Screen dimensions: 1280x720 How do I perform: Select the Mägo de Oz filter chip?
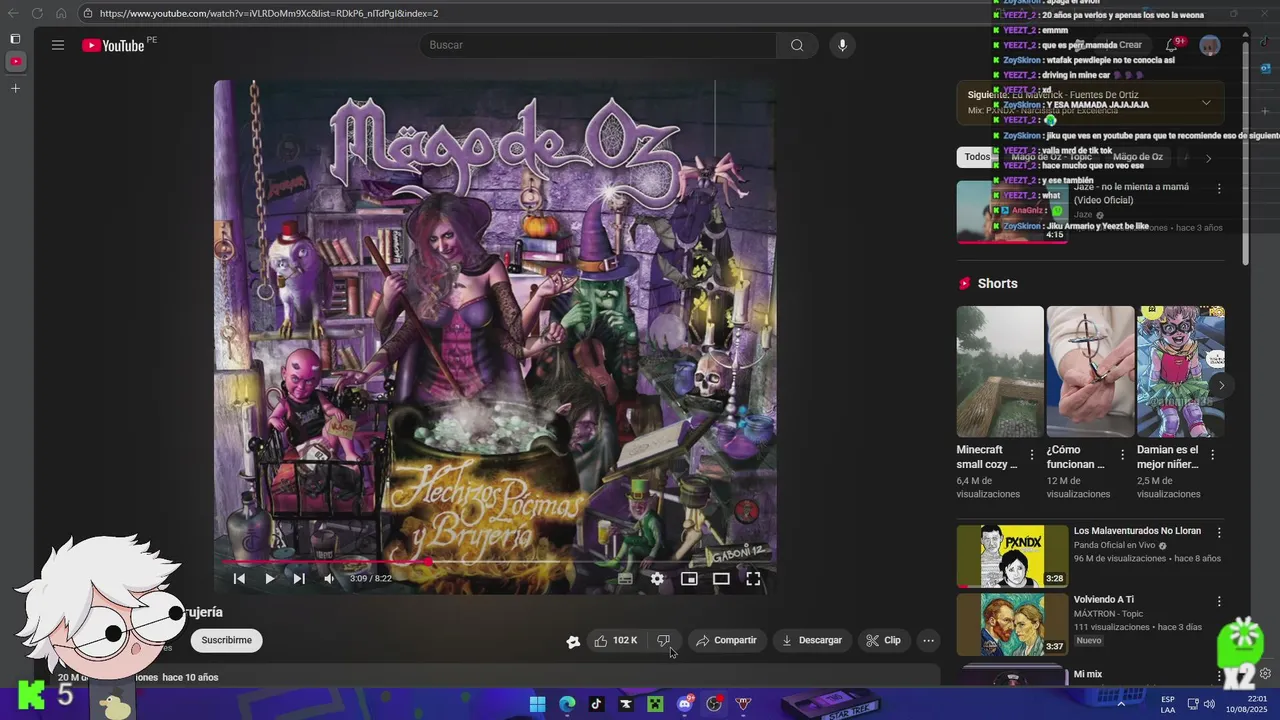point(1138,157)
